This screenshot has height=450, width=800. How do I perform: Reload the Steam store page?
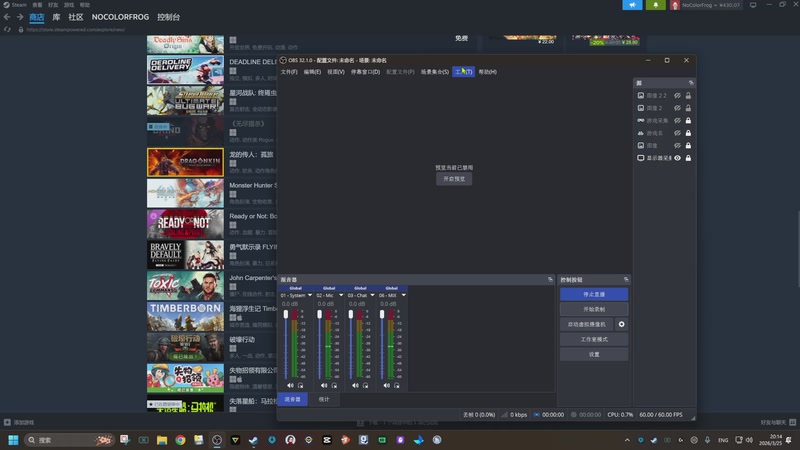click(x=7, y=30)
